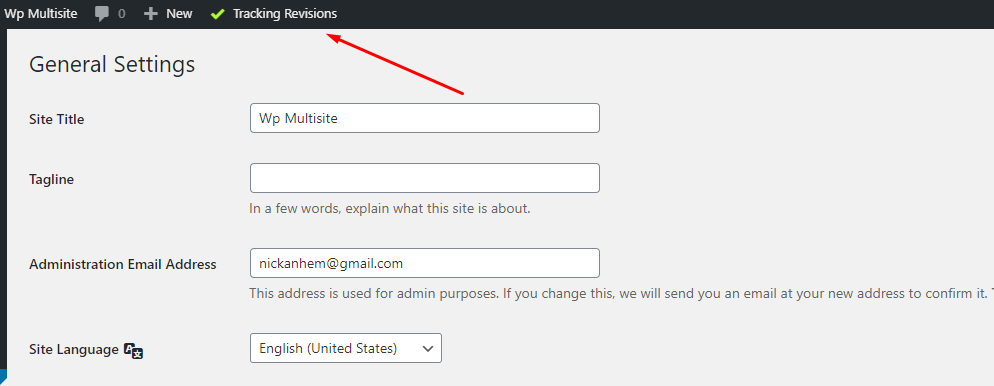Click the plus icon beside New

[150, 13]
